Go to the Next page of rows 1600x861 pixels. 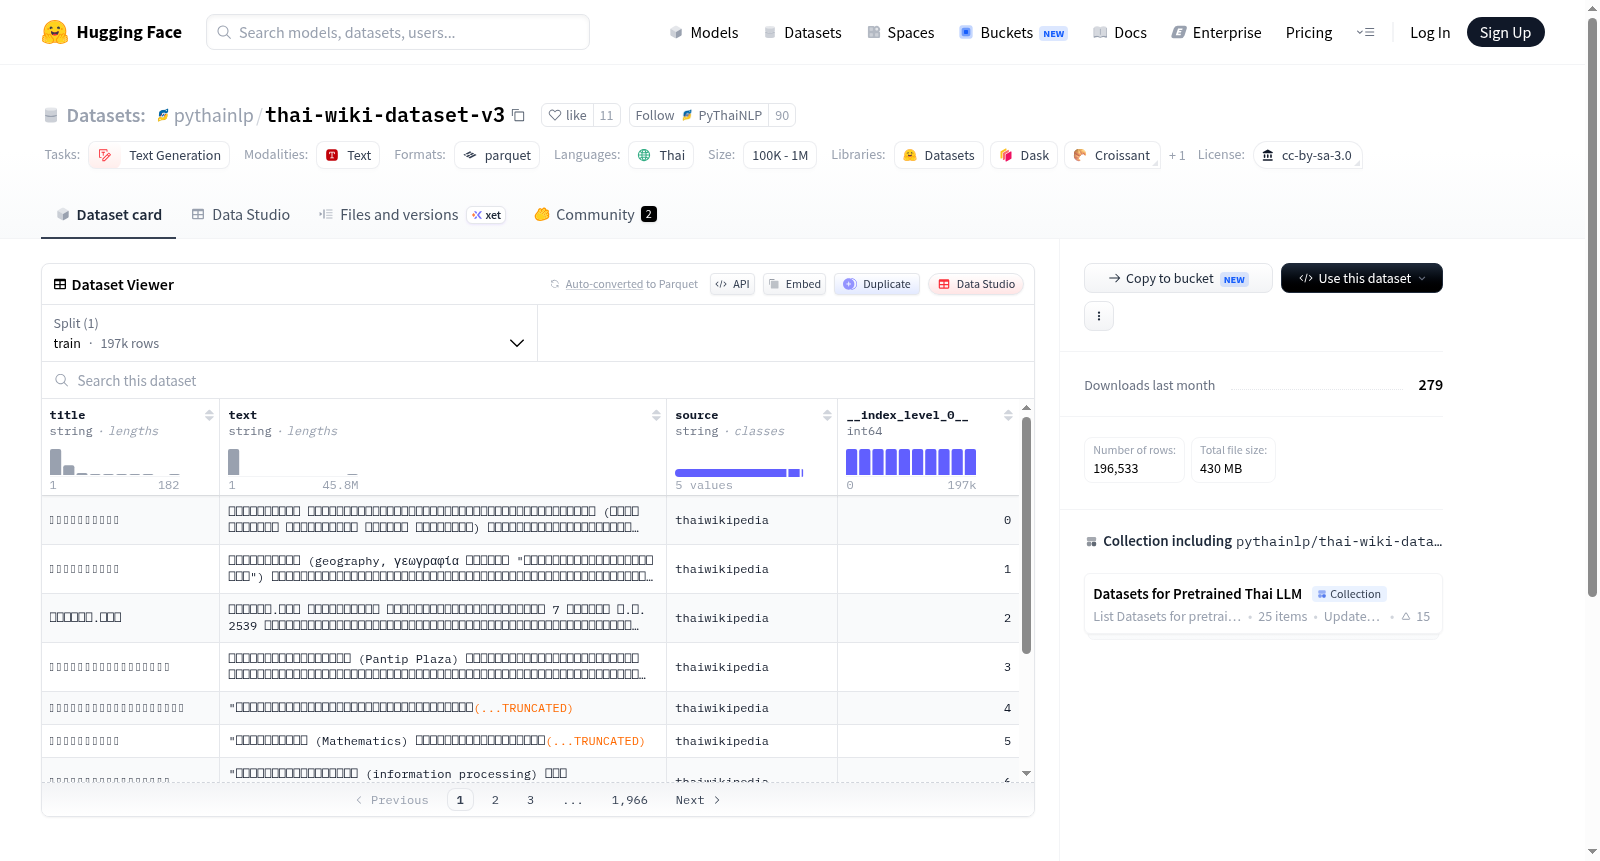[x=698, y=800]
